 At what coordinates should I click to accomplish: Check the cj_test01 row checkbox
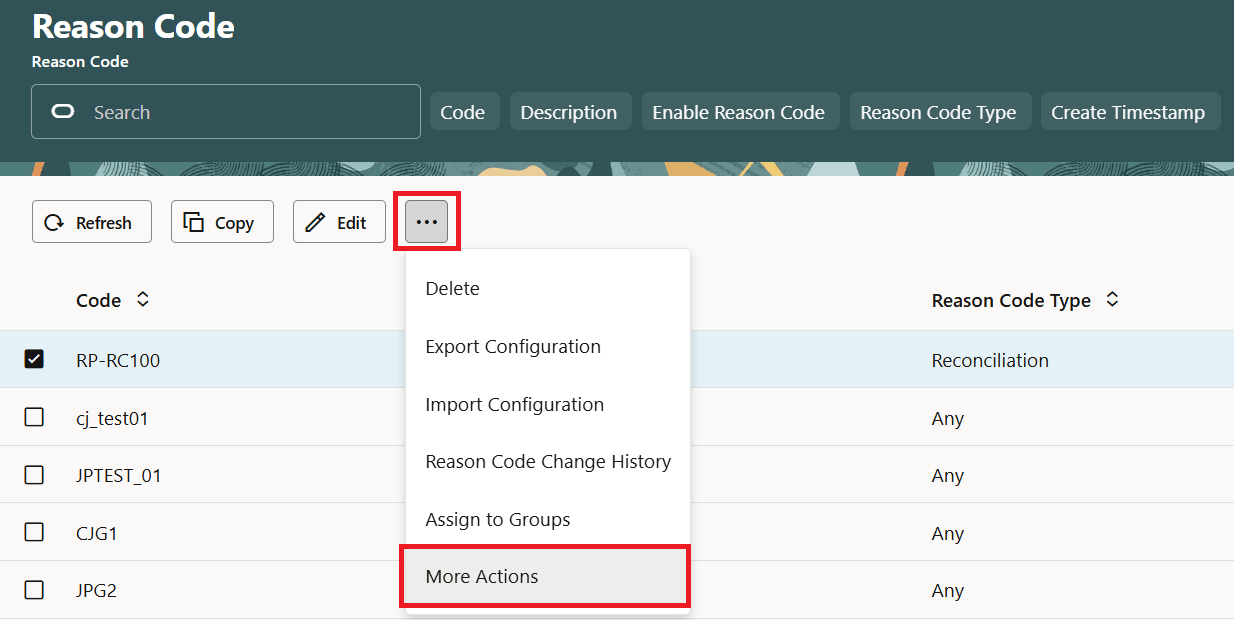34,418
